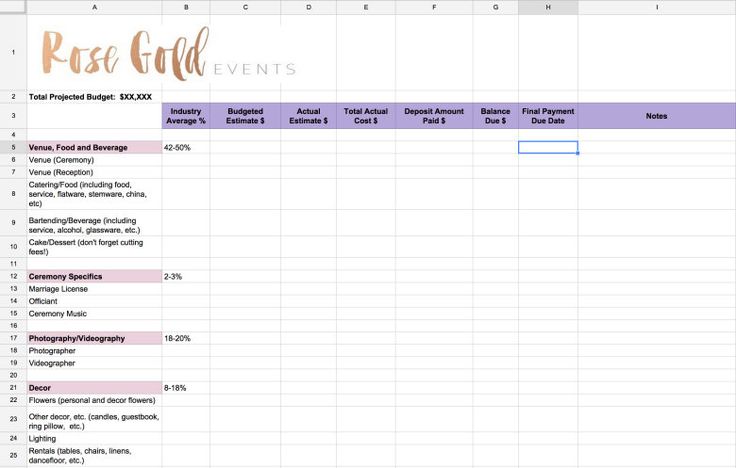
Task: Select row 12 header
Action: pos(13,276)
